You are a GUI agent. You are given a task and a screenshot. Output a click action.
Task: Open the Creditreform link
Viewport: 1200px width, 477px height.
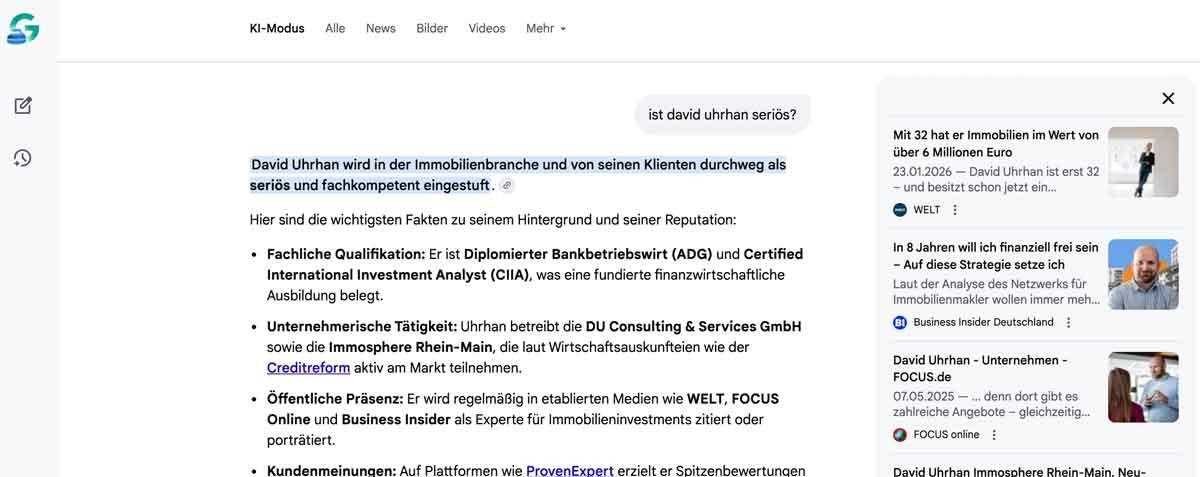[x=308, y=368]
